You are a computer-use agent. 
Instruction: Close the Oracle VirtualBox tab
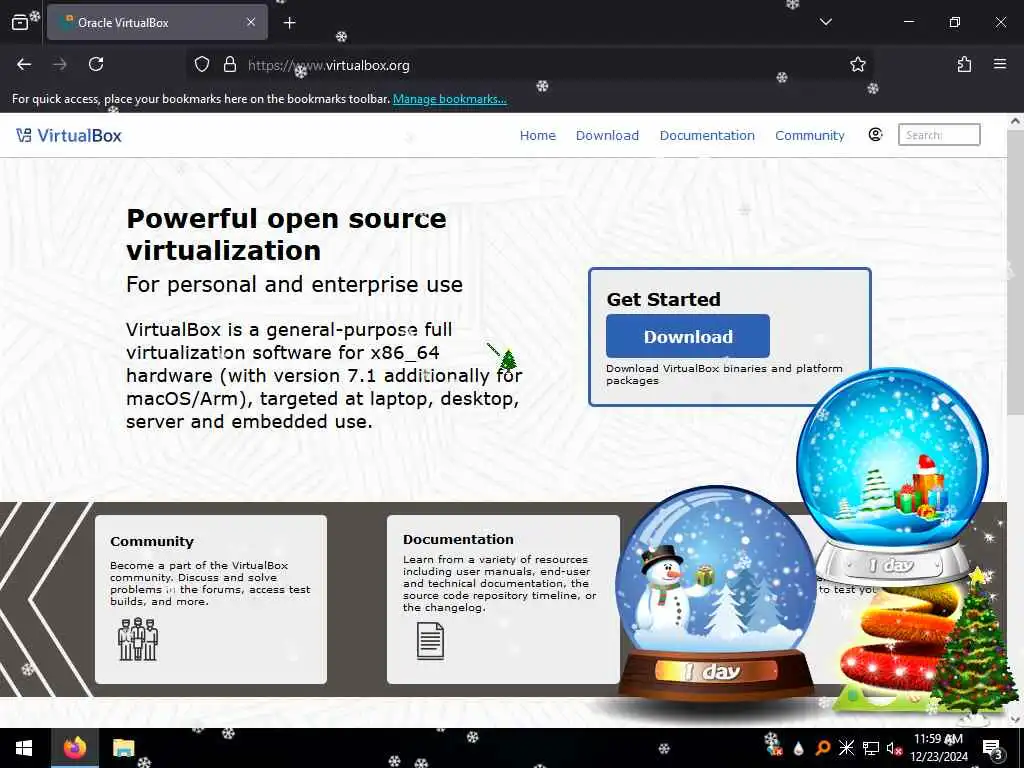pyautogui.click(x=251, y=22)
